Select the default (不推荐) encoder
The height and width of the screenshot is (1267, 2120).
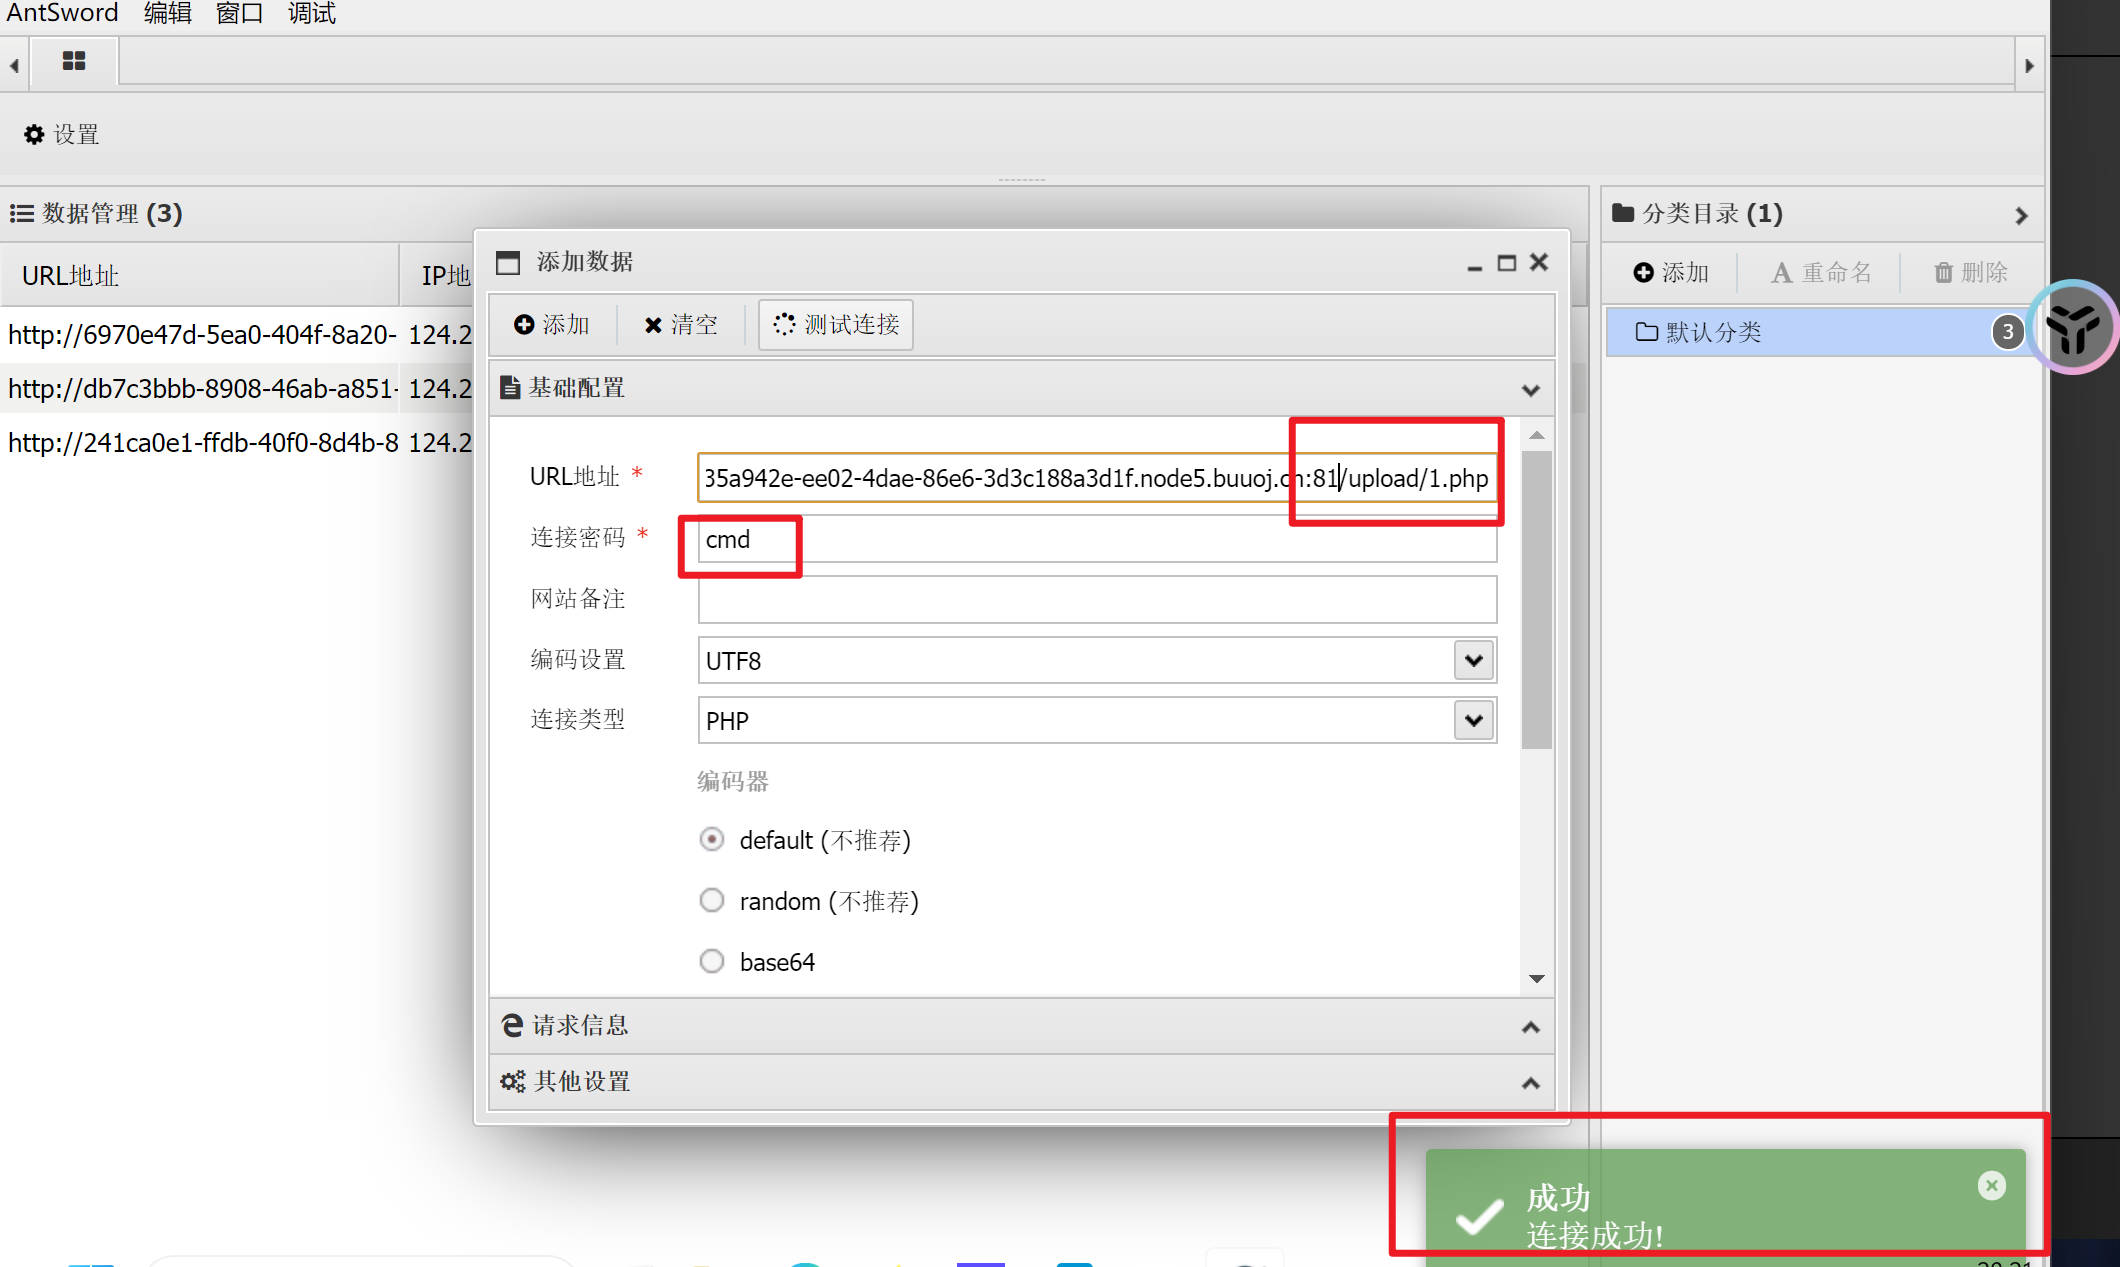click(712, 839)
